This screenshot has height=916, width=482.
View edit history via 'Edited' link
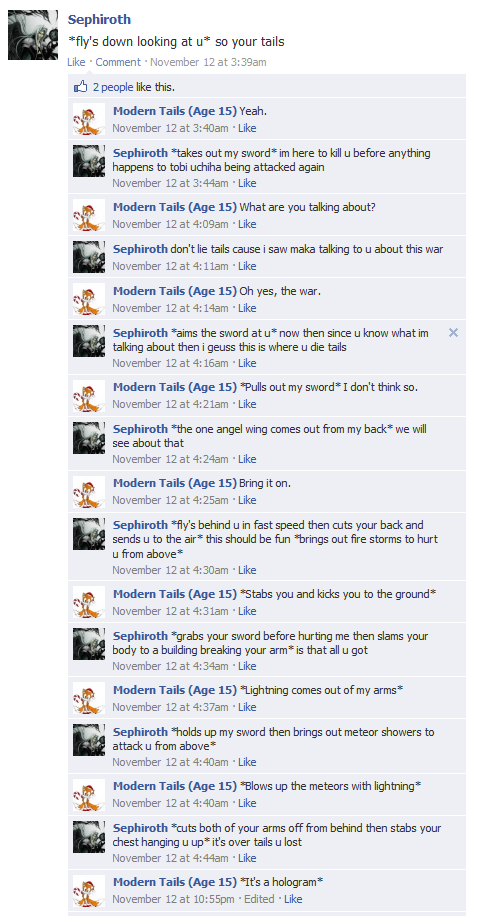click(x=259, y=899)
